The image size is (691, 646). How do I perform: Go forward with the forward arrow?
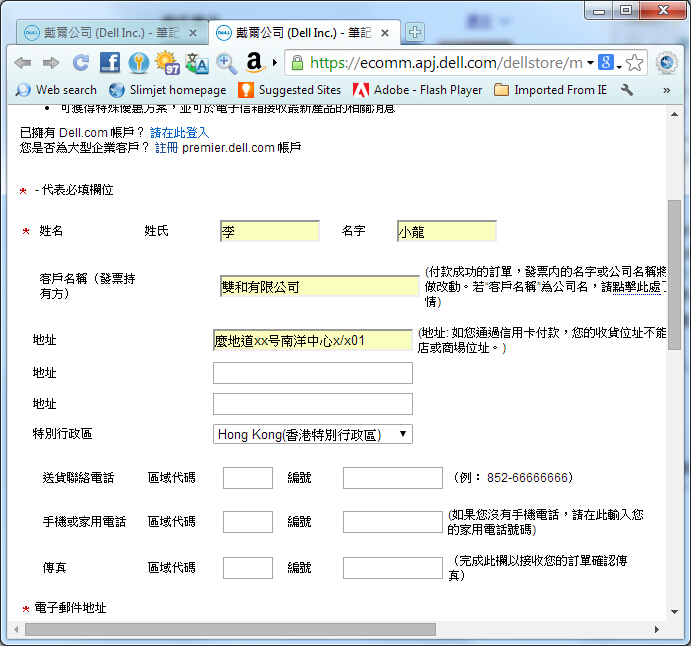click(51, 63)
